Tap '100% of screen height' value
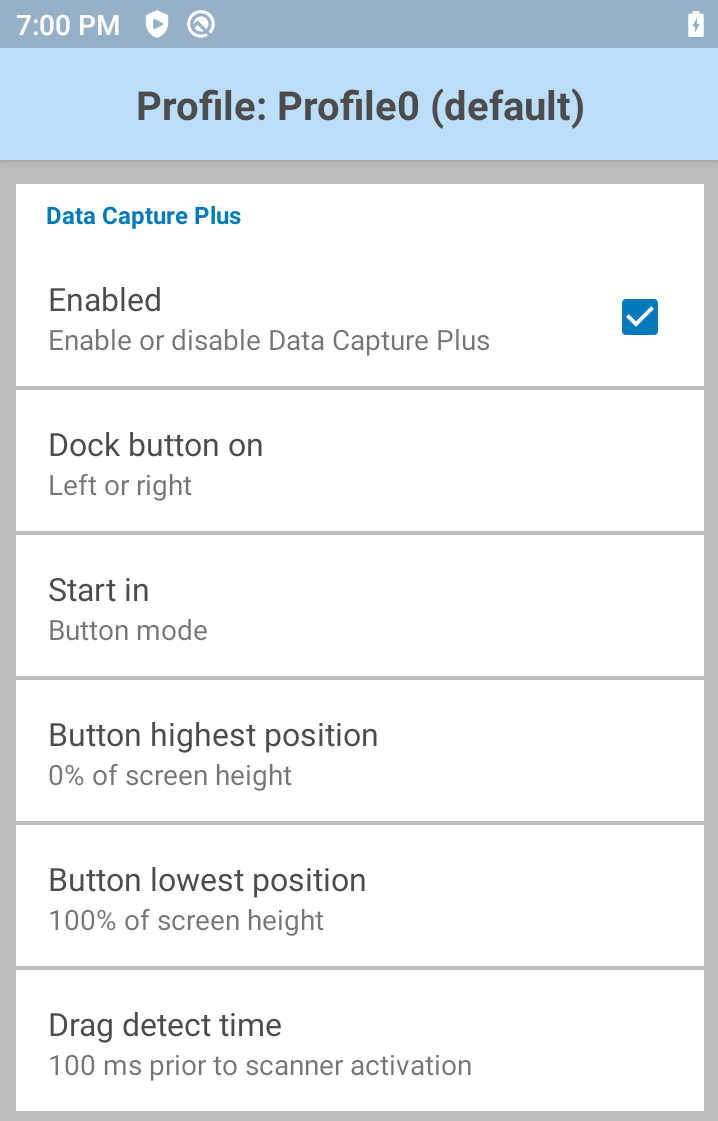This screenshot has height=1121, width=718. pyautogui.click(x=186, y=921)
